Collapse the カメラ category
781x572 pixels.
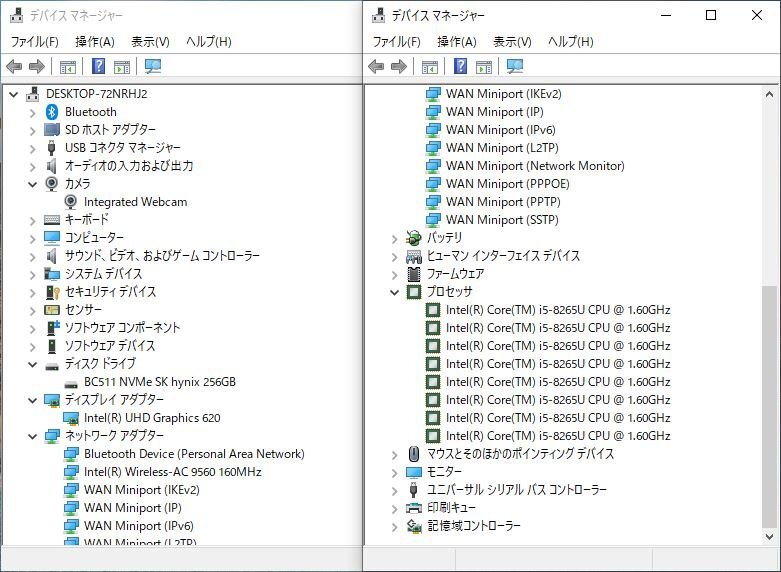point(32,184)
